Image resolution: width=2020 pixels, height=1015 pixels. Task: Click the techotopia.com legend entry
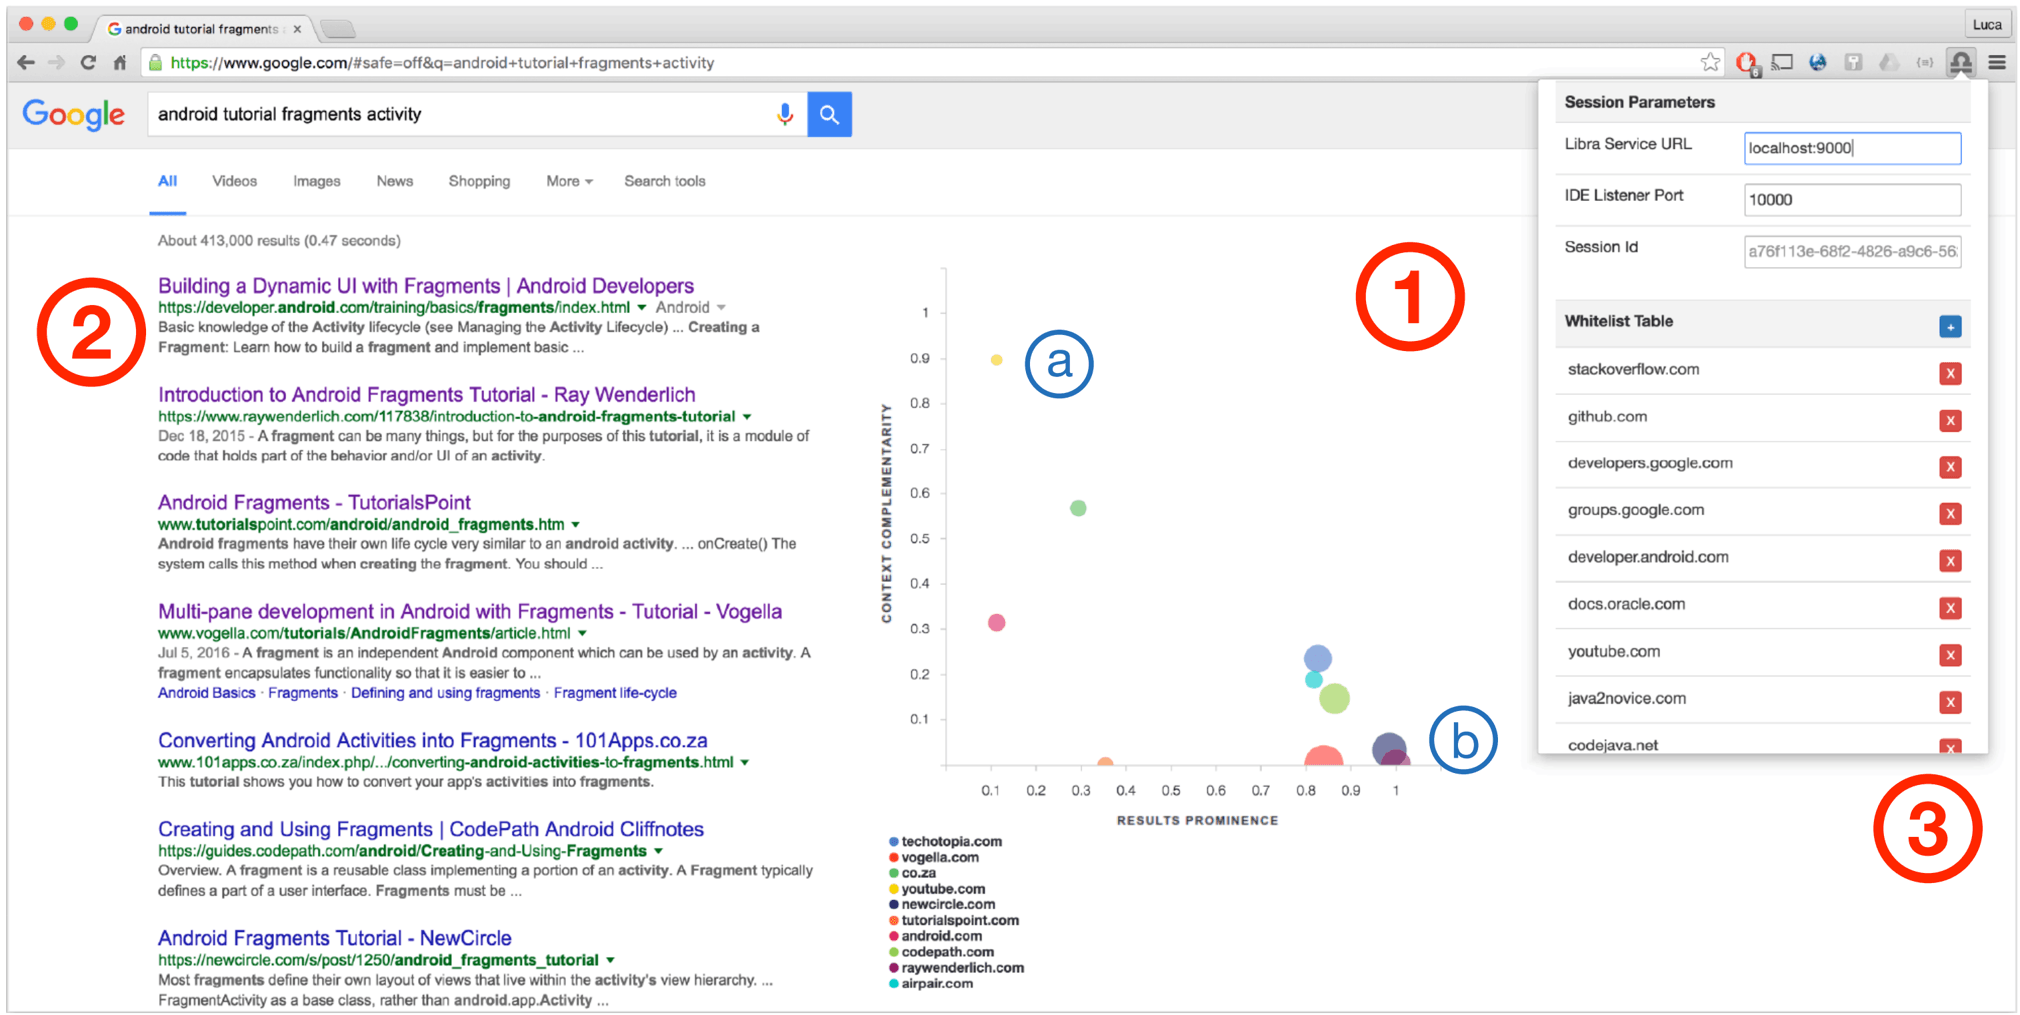click(946, 842)
